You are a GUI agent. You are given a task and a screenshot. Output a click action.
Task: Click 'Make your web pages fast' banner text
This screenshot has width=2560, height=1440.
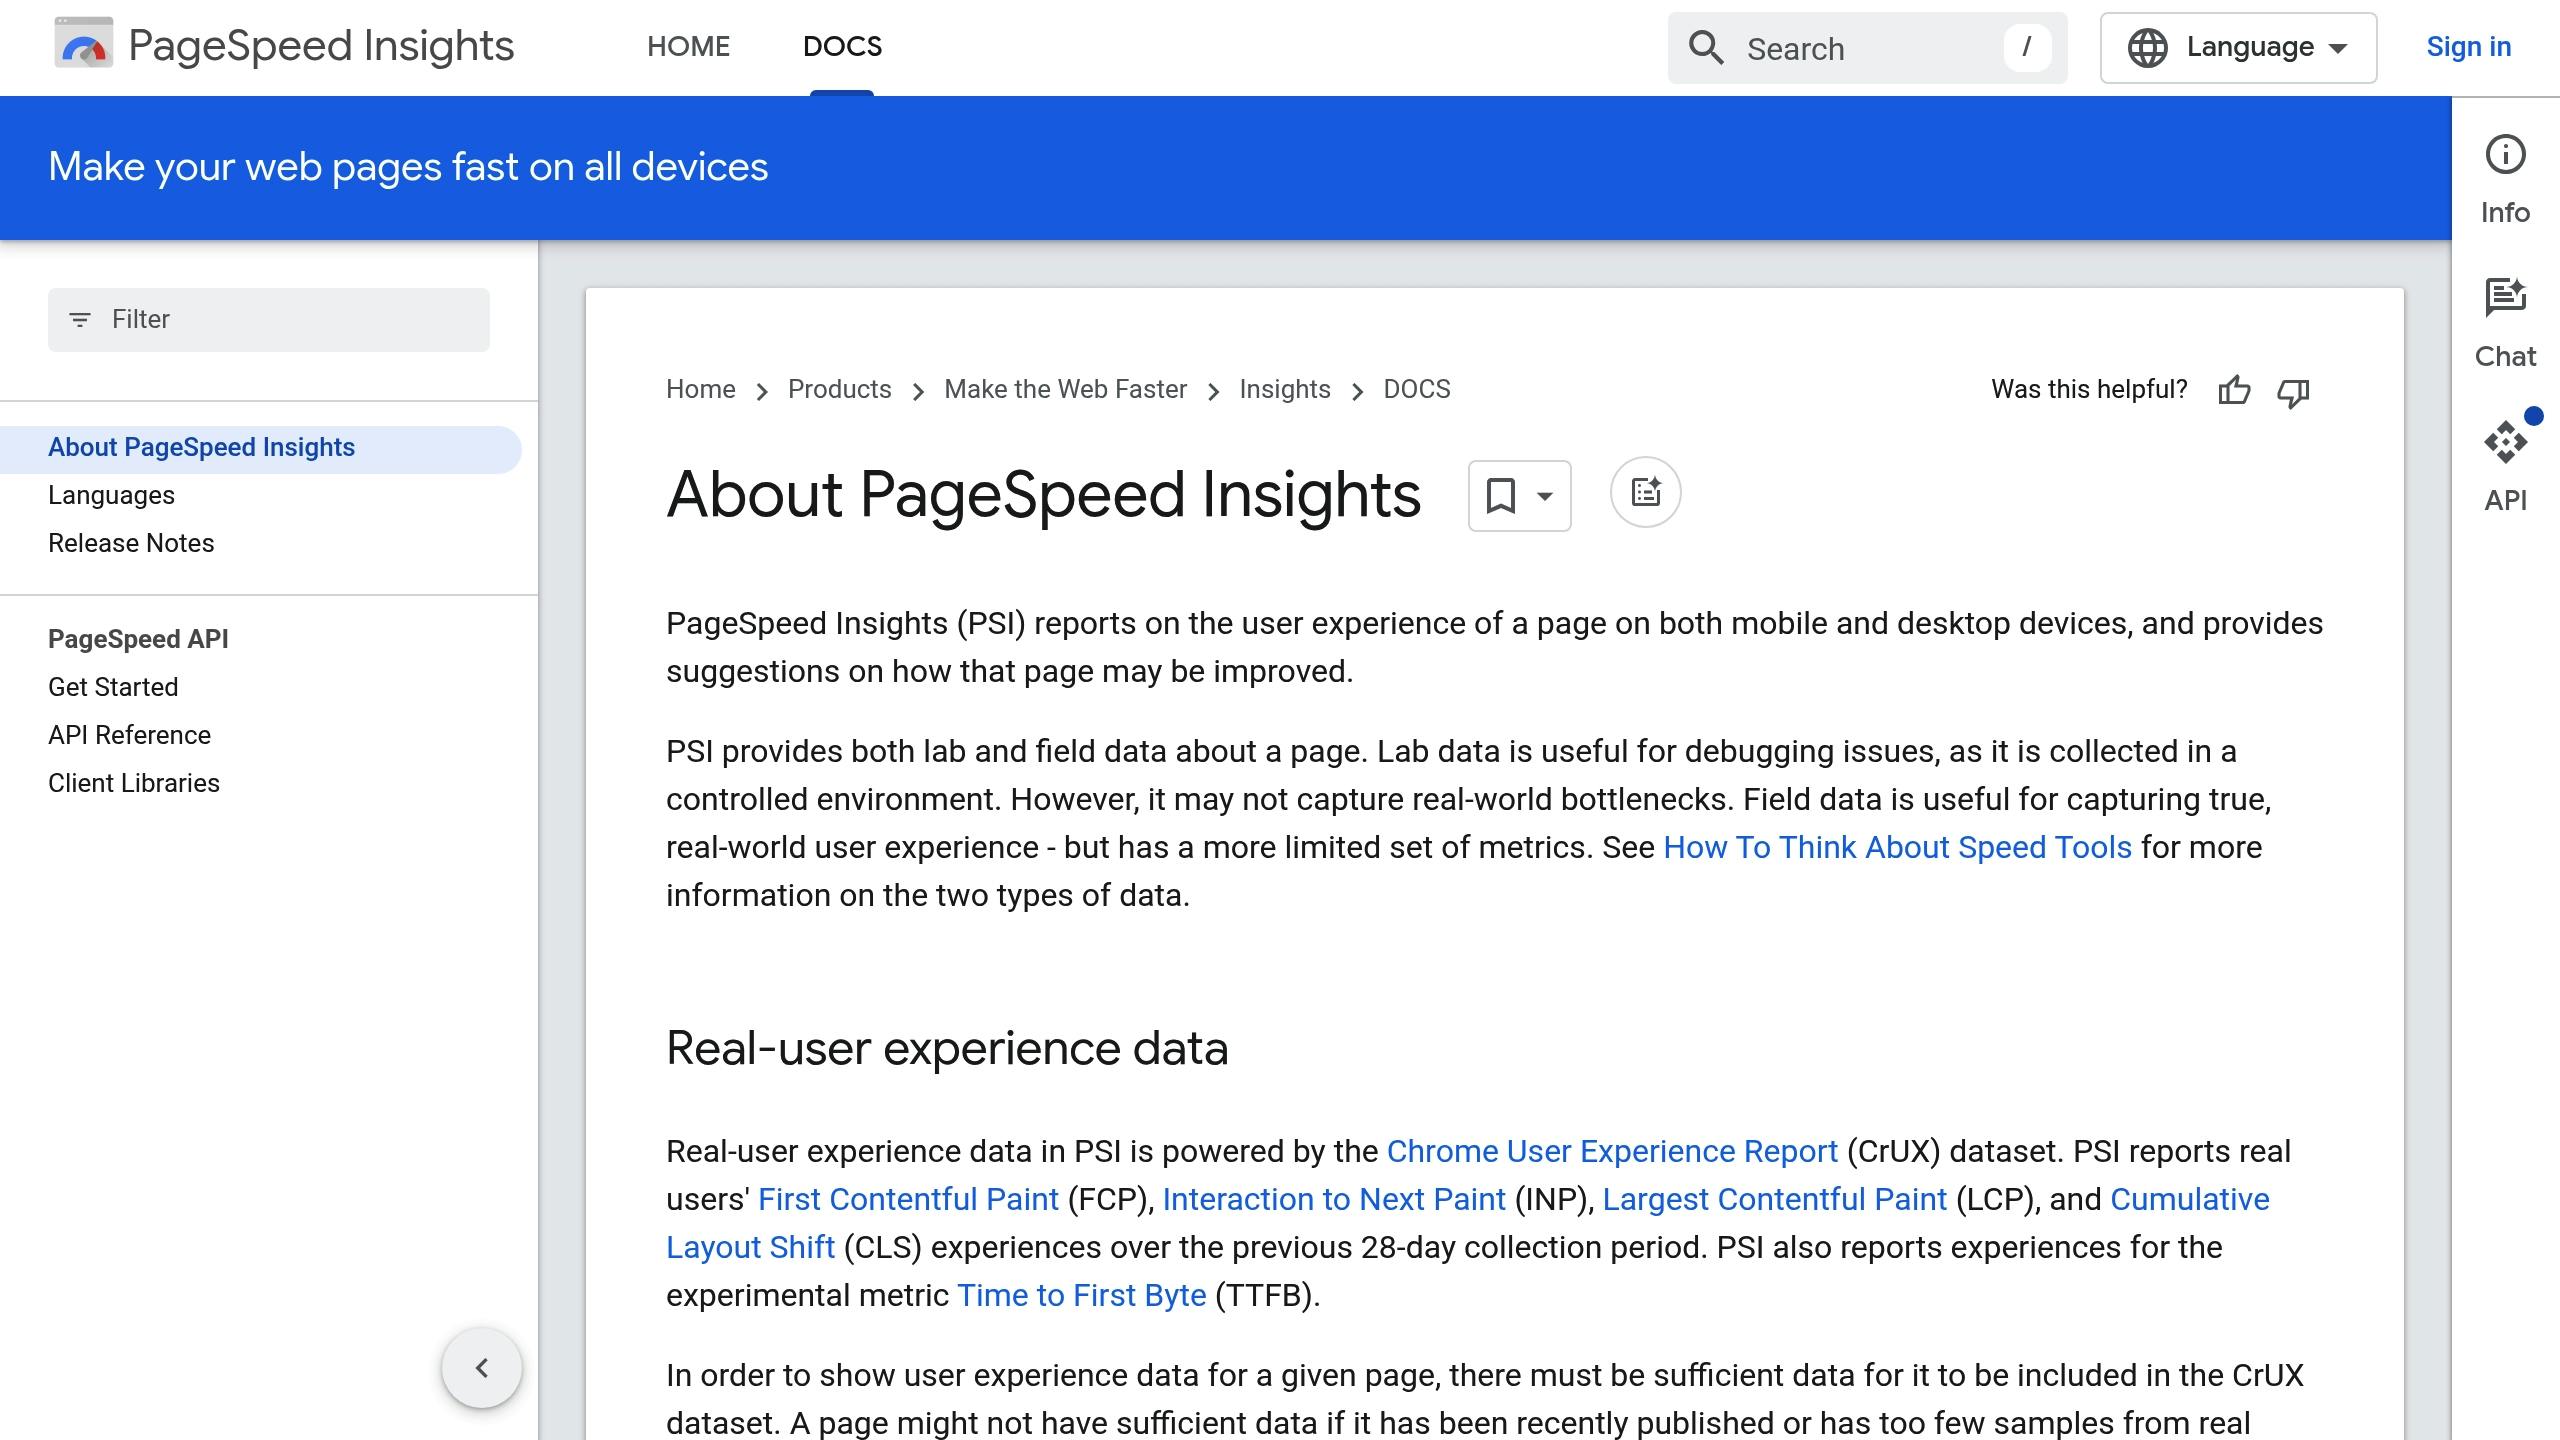pyautogui.click(x=408, y=167)
